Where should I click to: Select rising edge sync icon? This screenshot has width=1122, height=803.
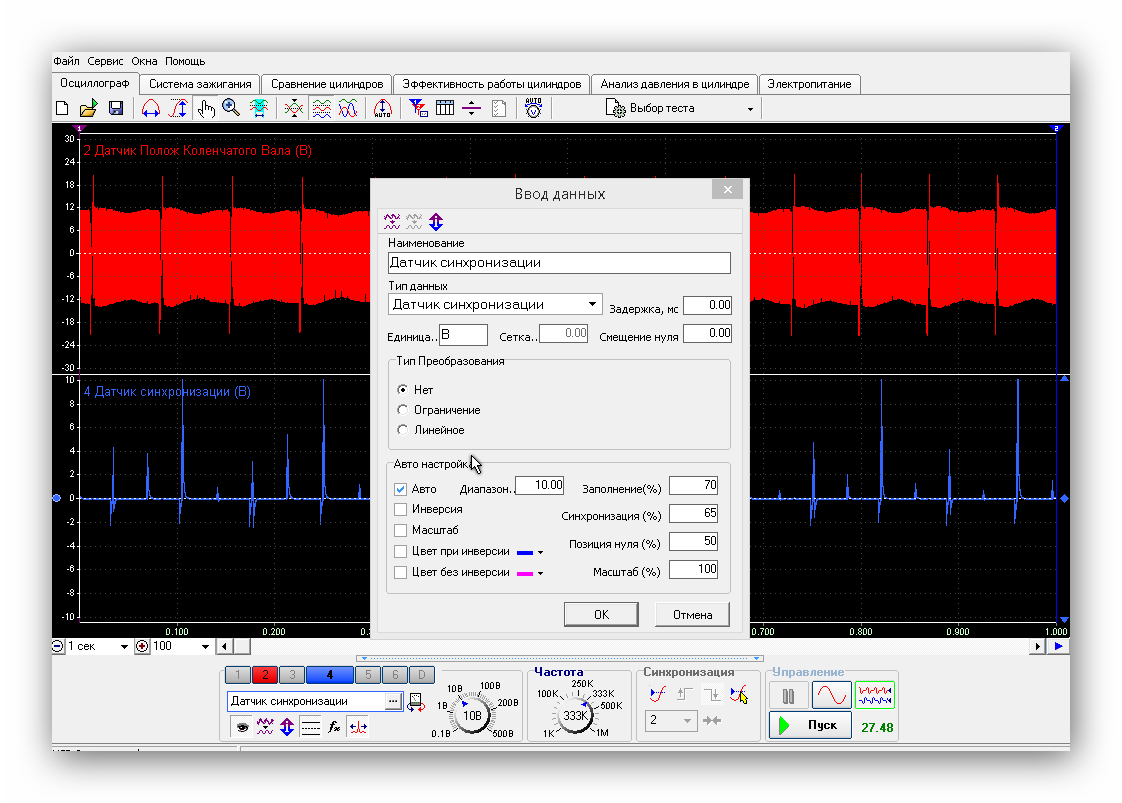tap(685, 694)
